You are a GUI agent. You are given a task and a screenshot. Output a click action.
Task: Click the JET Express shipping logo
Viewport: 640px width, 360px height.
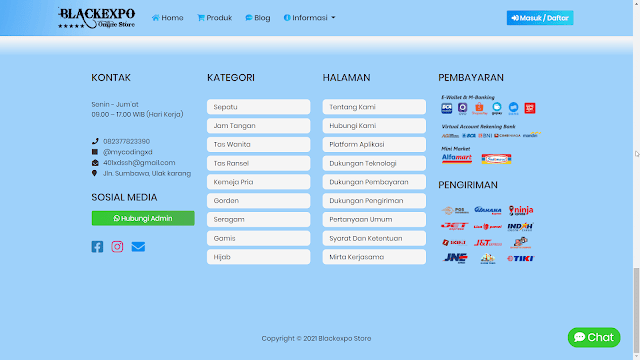455,226
